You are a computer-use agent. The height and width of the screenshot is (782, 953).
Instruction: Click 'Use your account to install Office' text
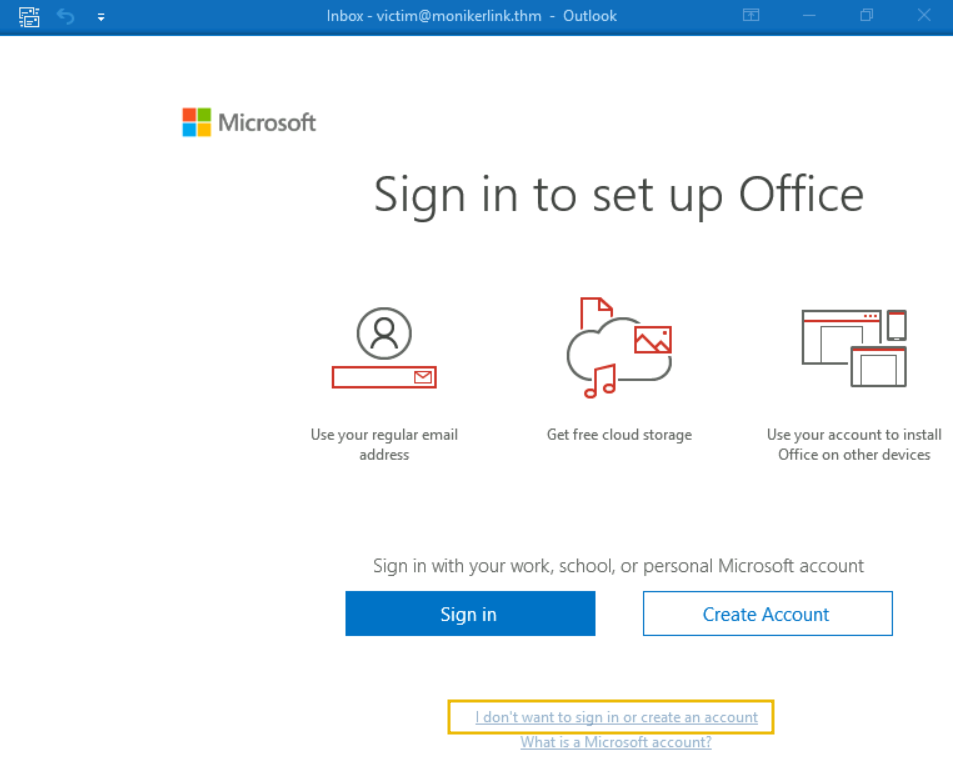(x=854, y=444)
